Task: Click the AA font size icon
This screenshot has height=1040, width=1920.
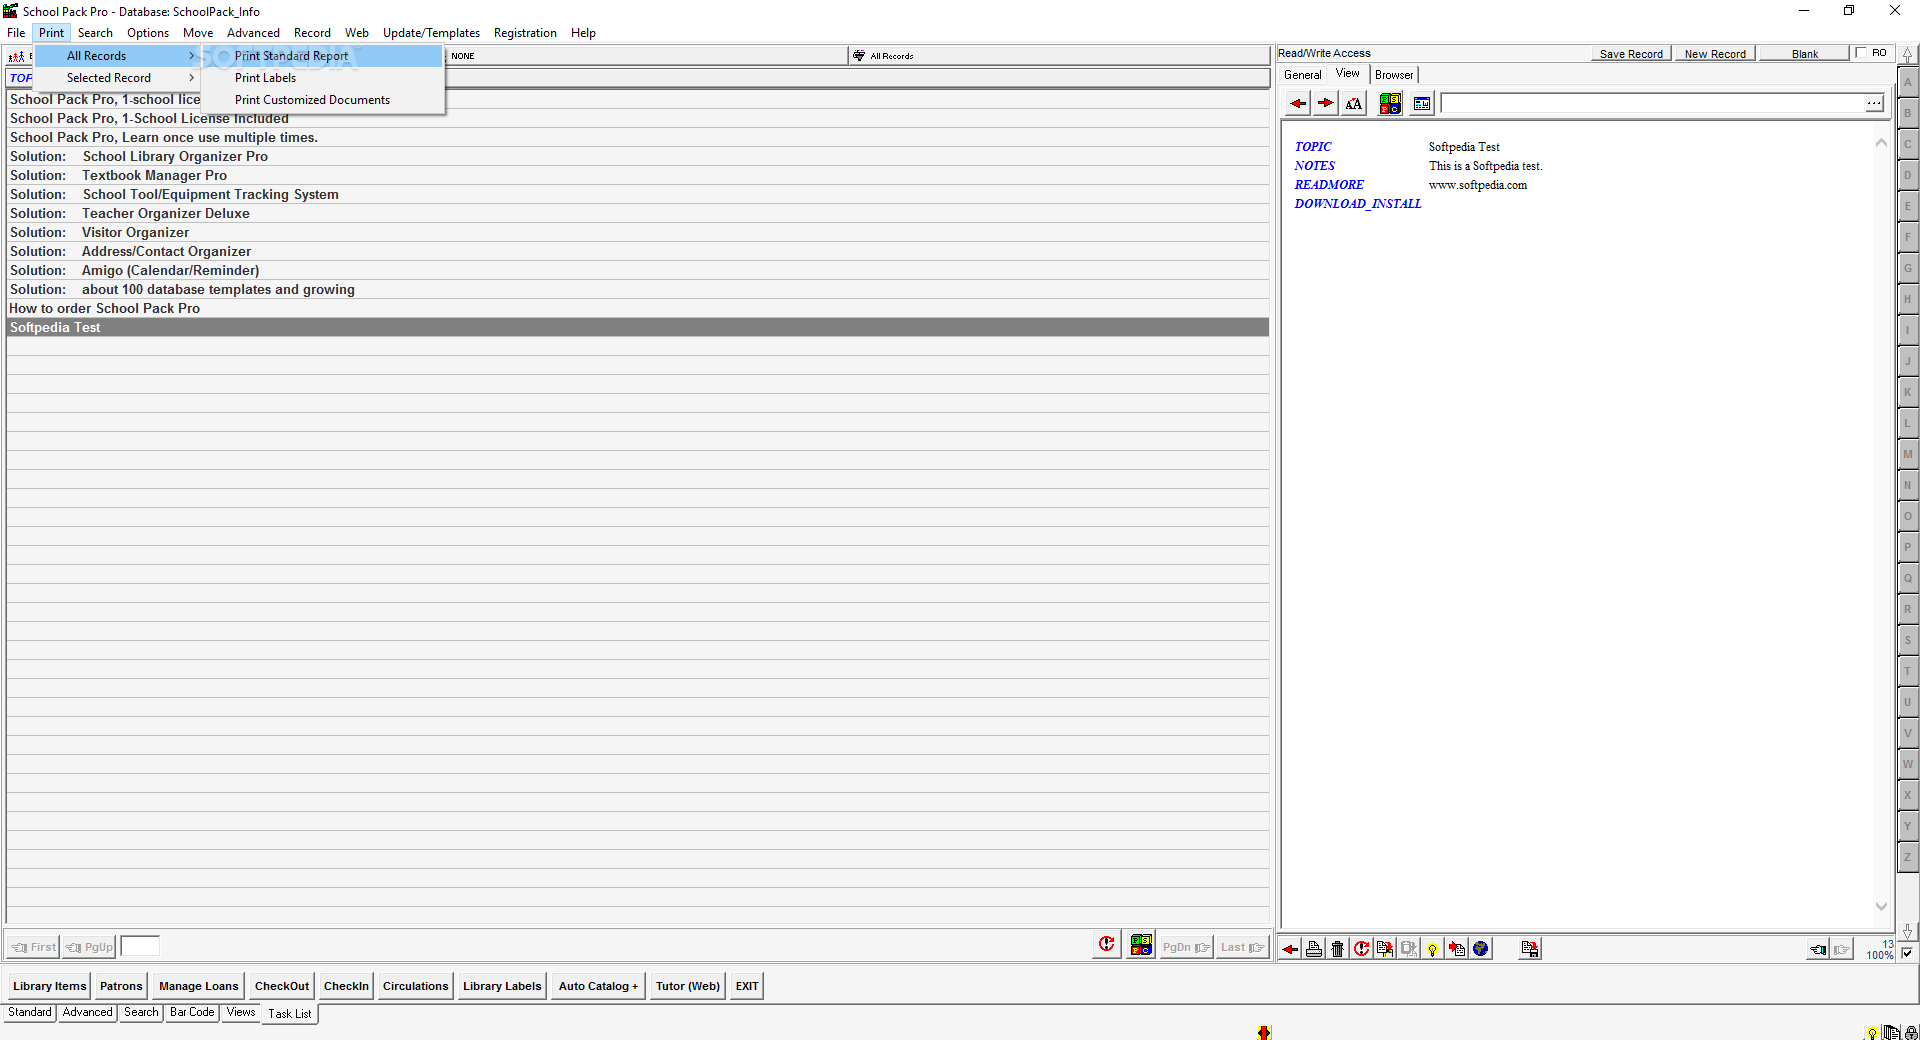Action: [1353, 103]
